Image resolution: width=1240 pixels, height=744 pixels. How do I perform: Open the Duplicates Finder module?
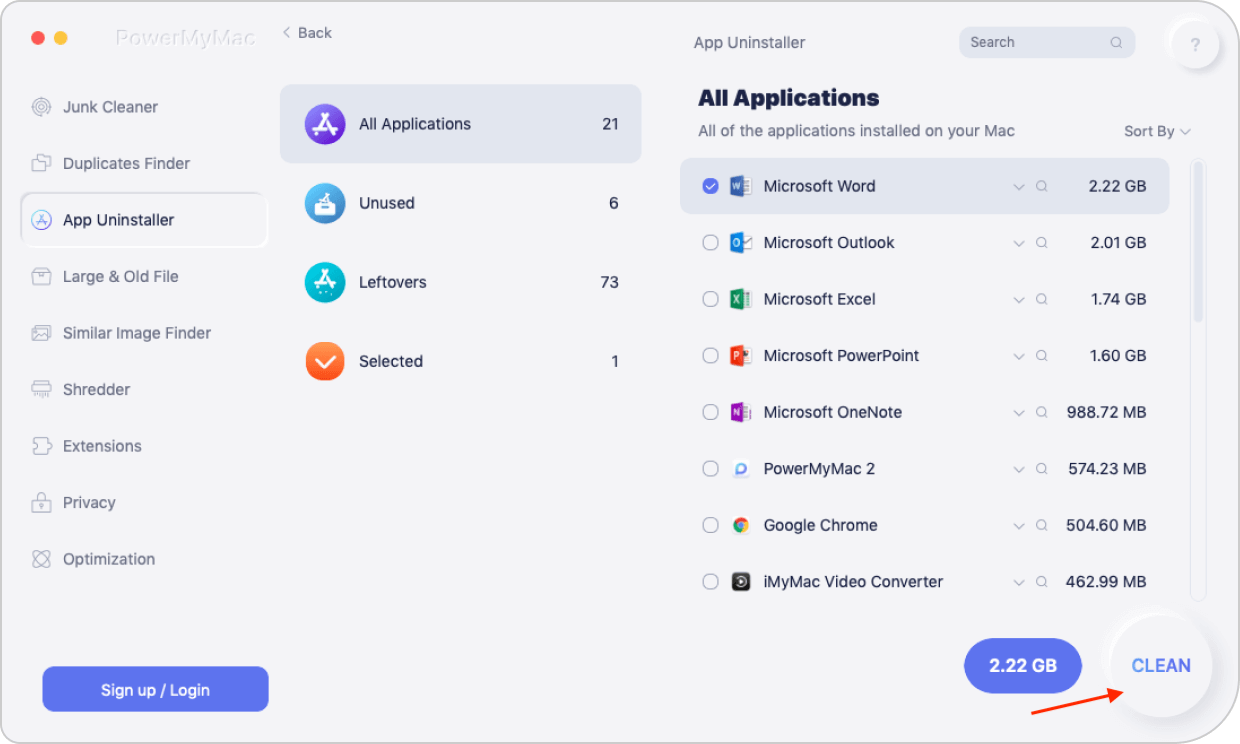[x=144, y=163]
